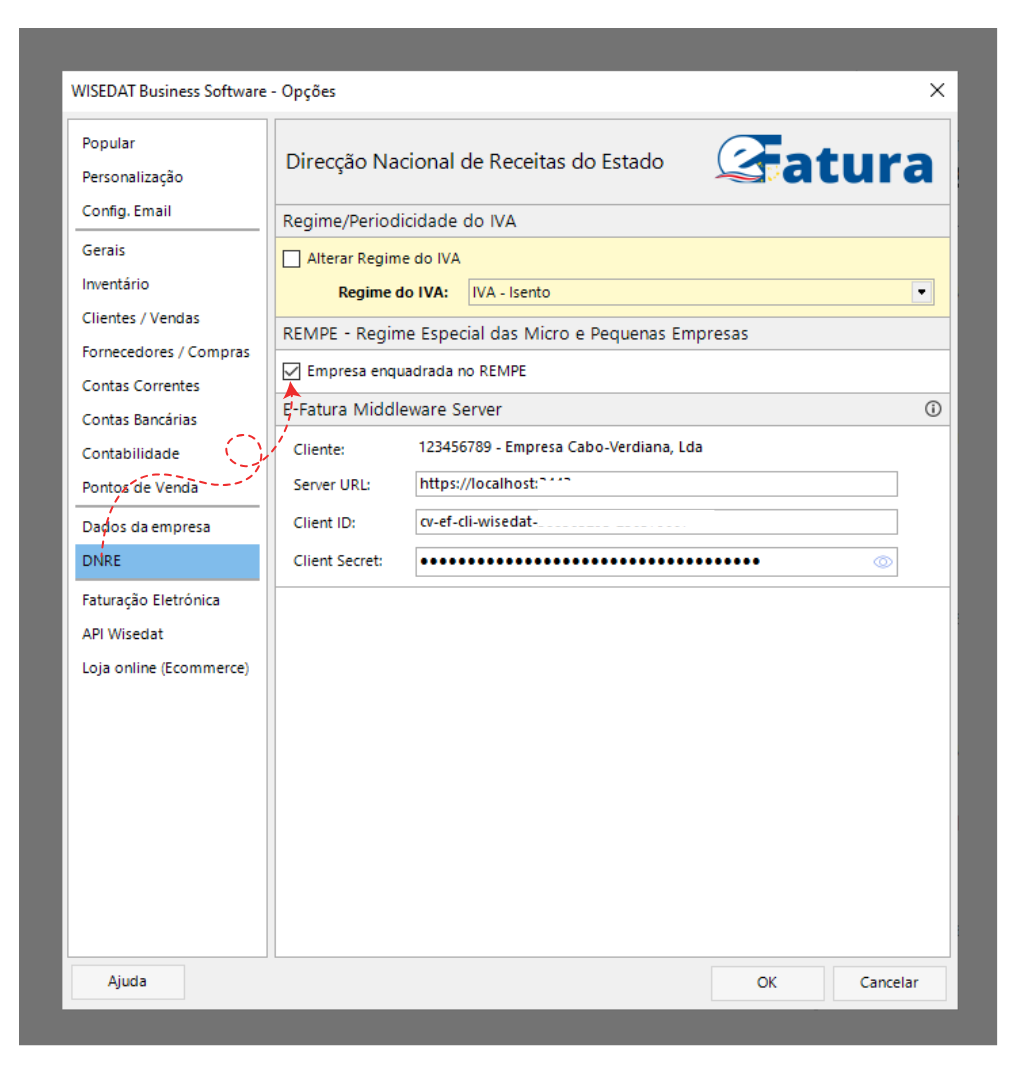This screenshot has width=1029, height=1078.
Task: Enable Alterar Regime do IVA checkbox
Action: tap(292, 259)
